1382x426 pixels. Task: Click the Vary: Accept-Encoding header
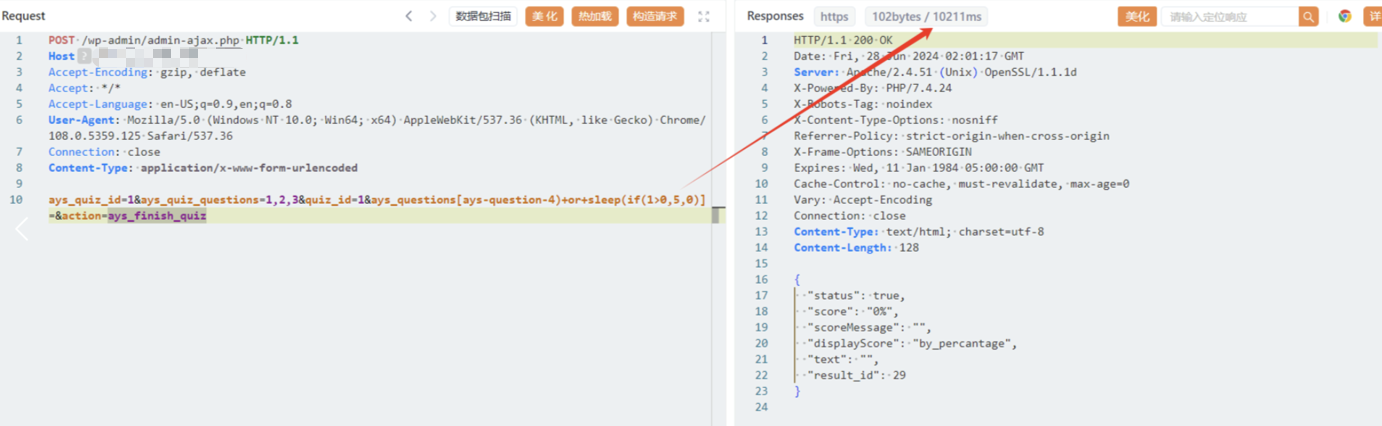pyautogui.click(x=863, y=200)
